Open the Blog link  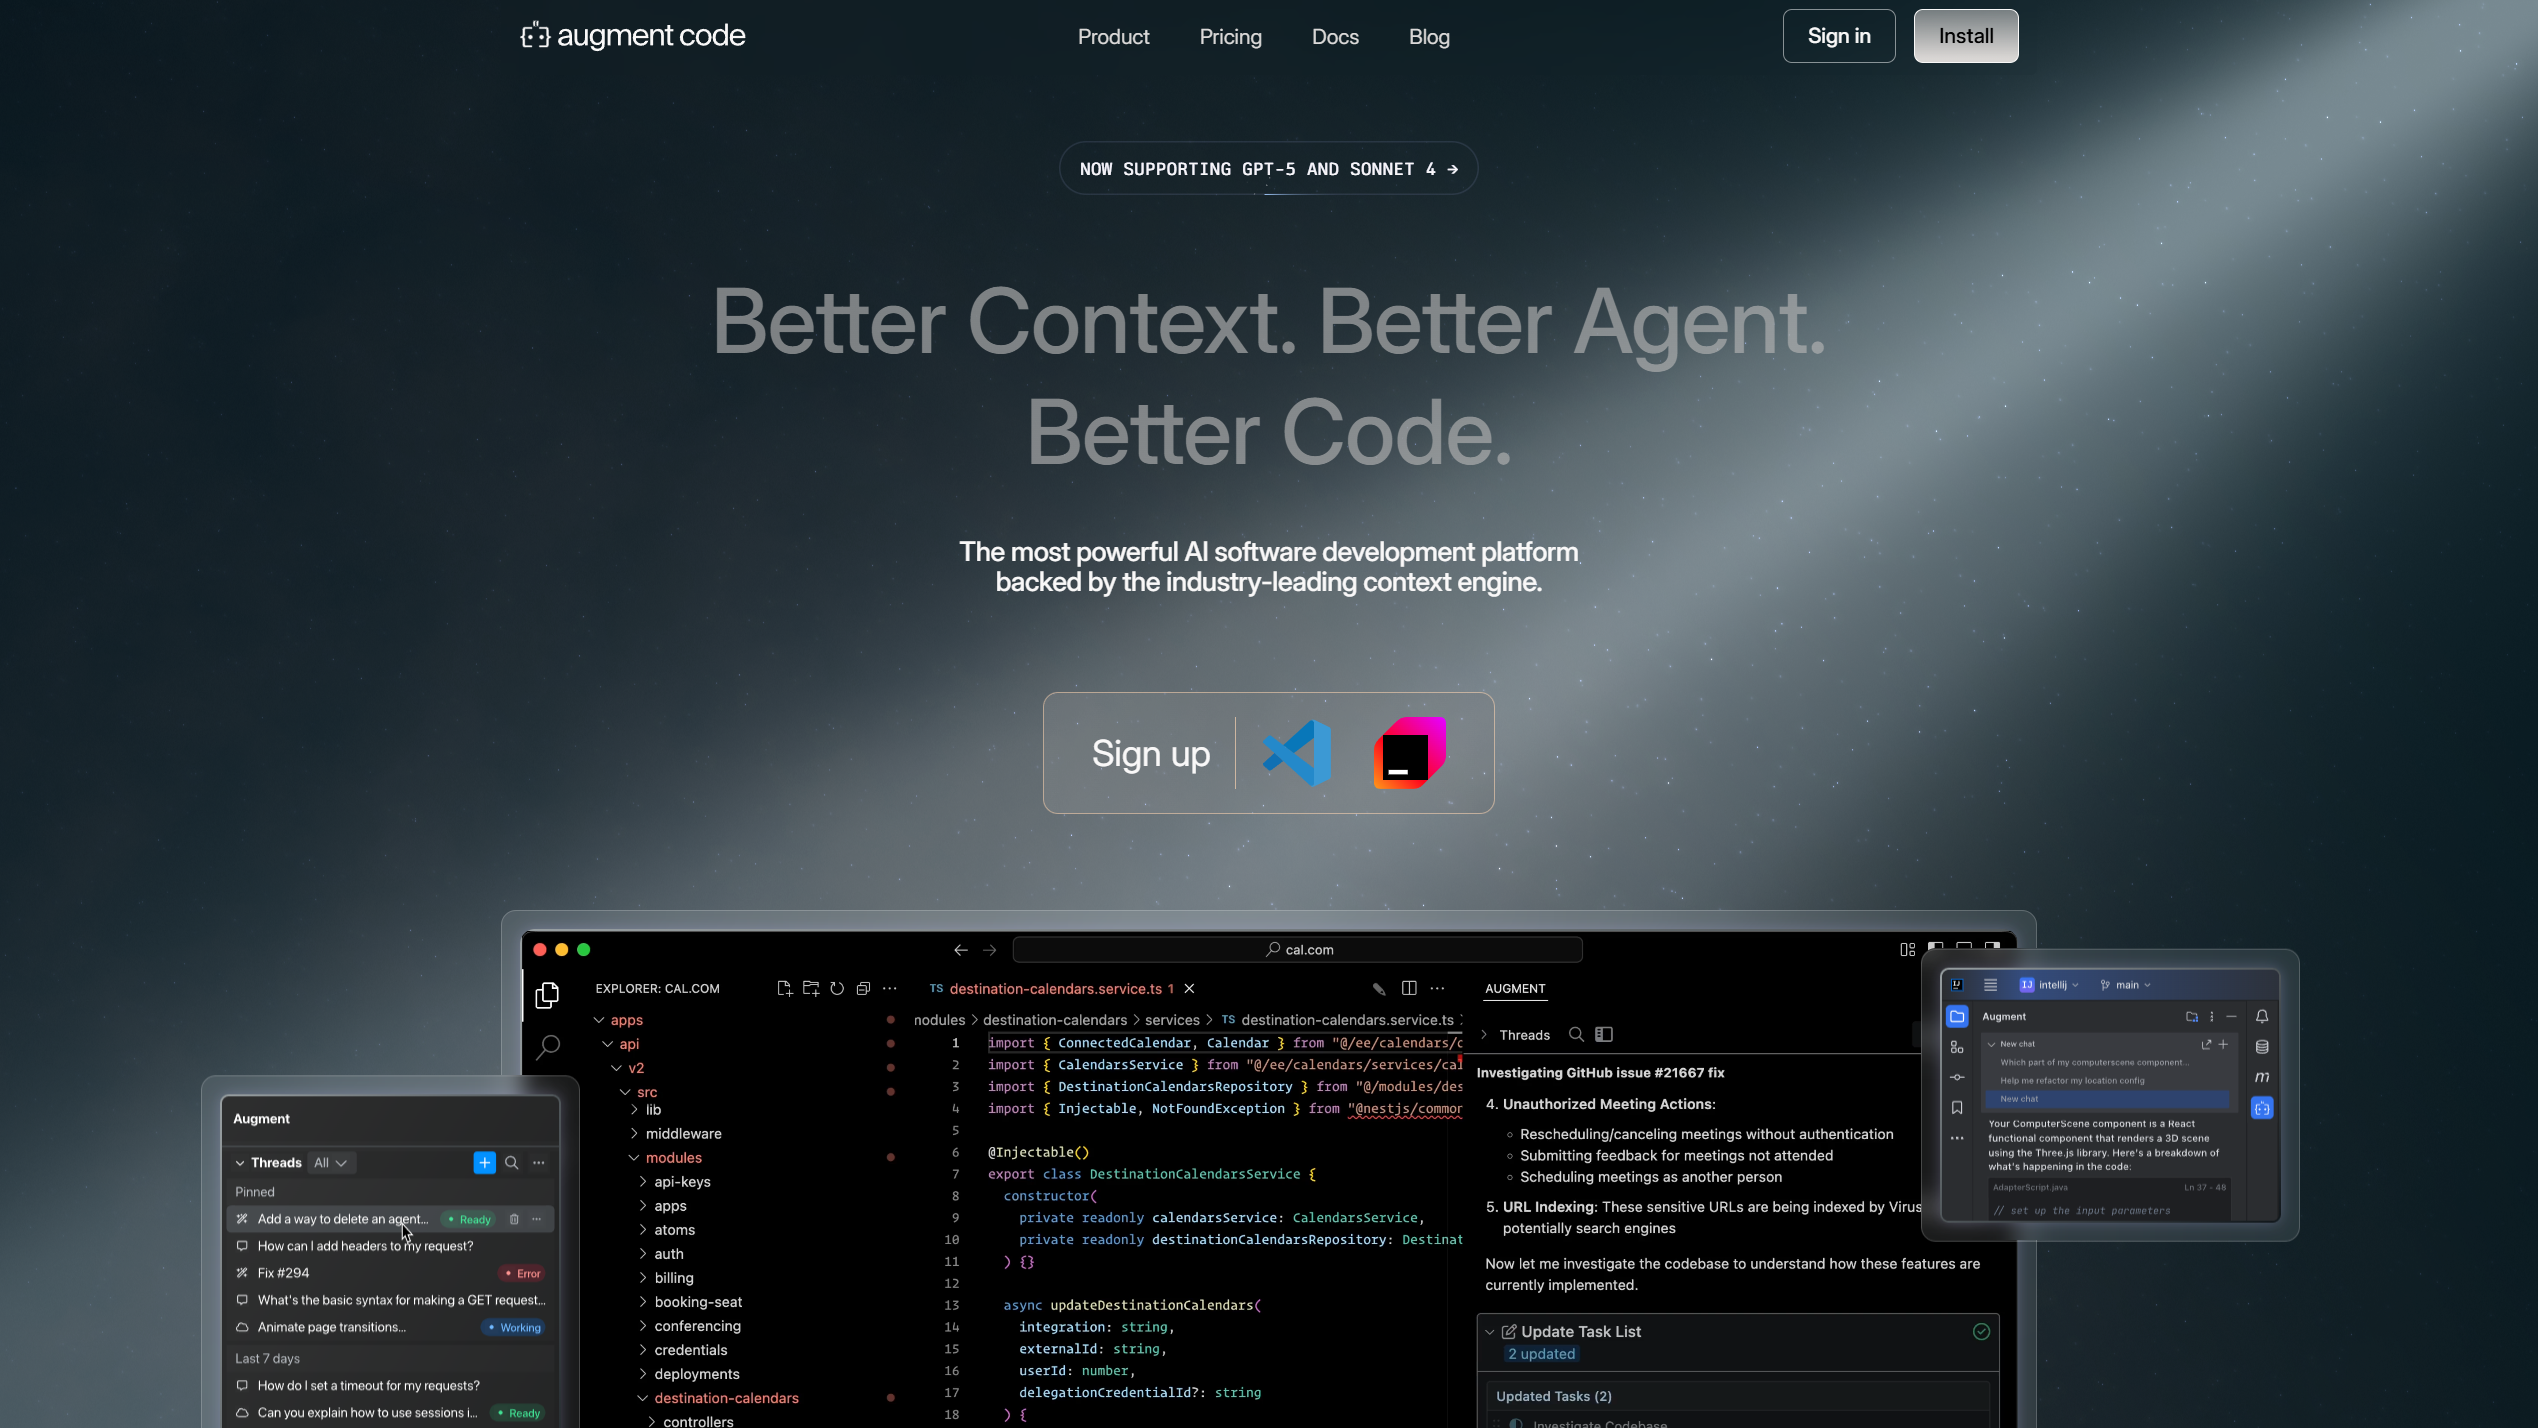click(1430, 37)
